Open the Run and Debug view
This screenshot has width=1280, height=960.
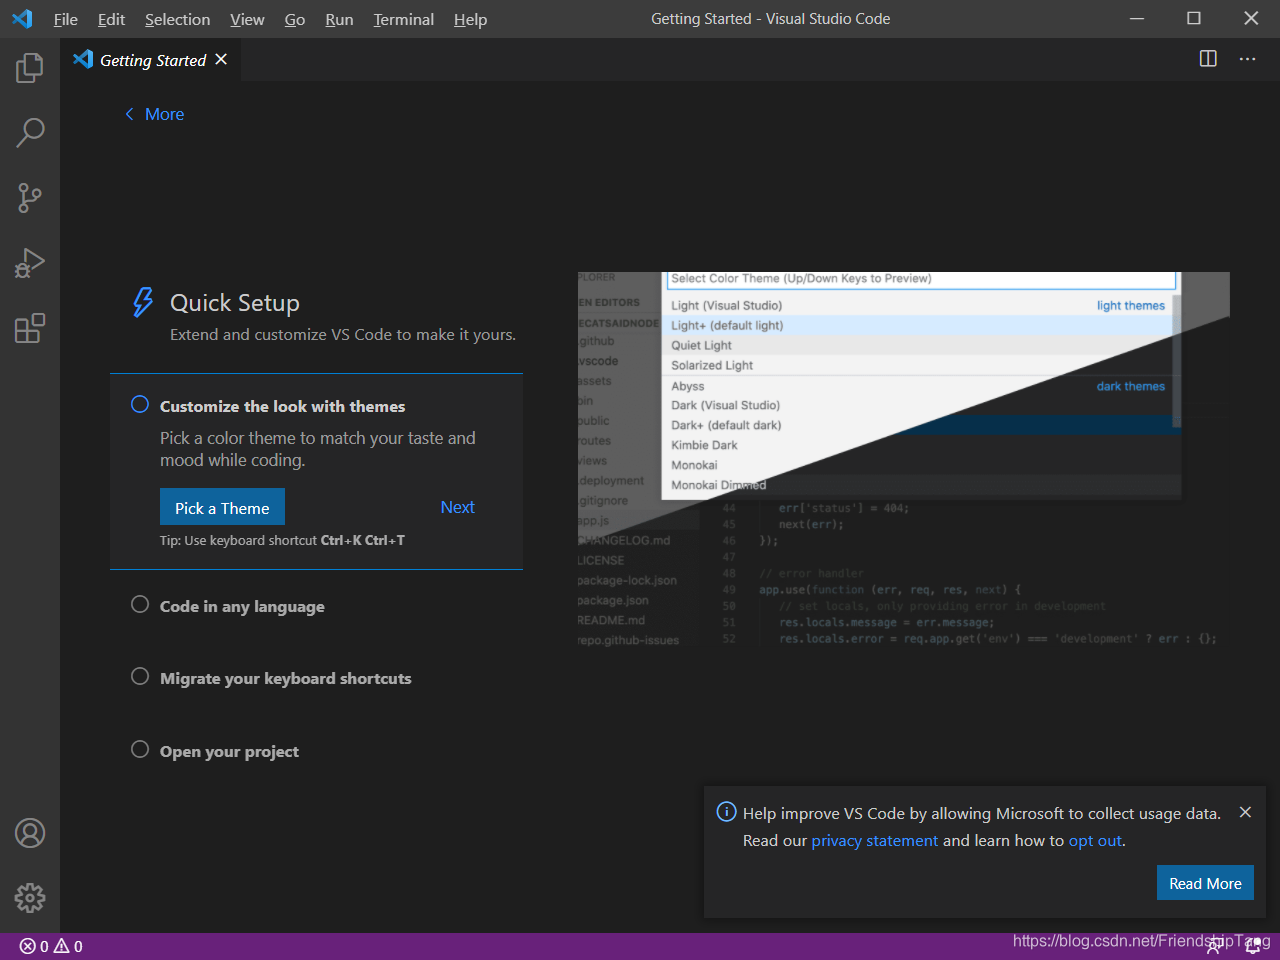pyautogui.click(x=30, y=263)
